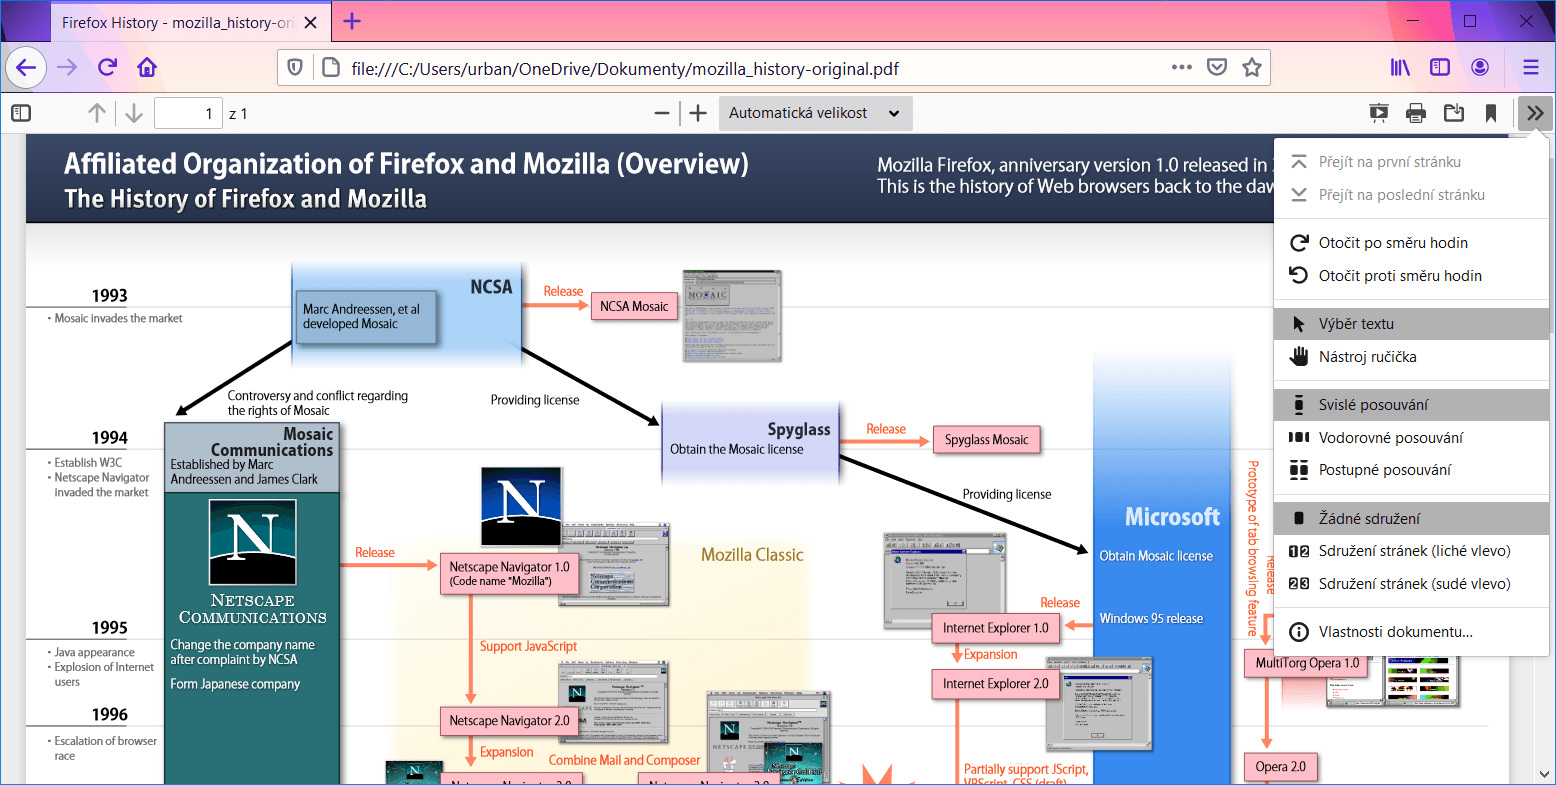Toggle the PDF sidebar panel

[21, 113]
